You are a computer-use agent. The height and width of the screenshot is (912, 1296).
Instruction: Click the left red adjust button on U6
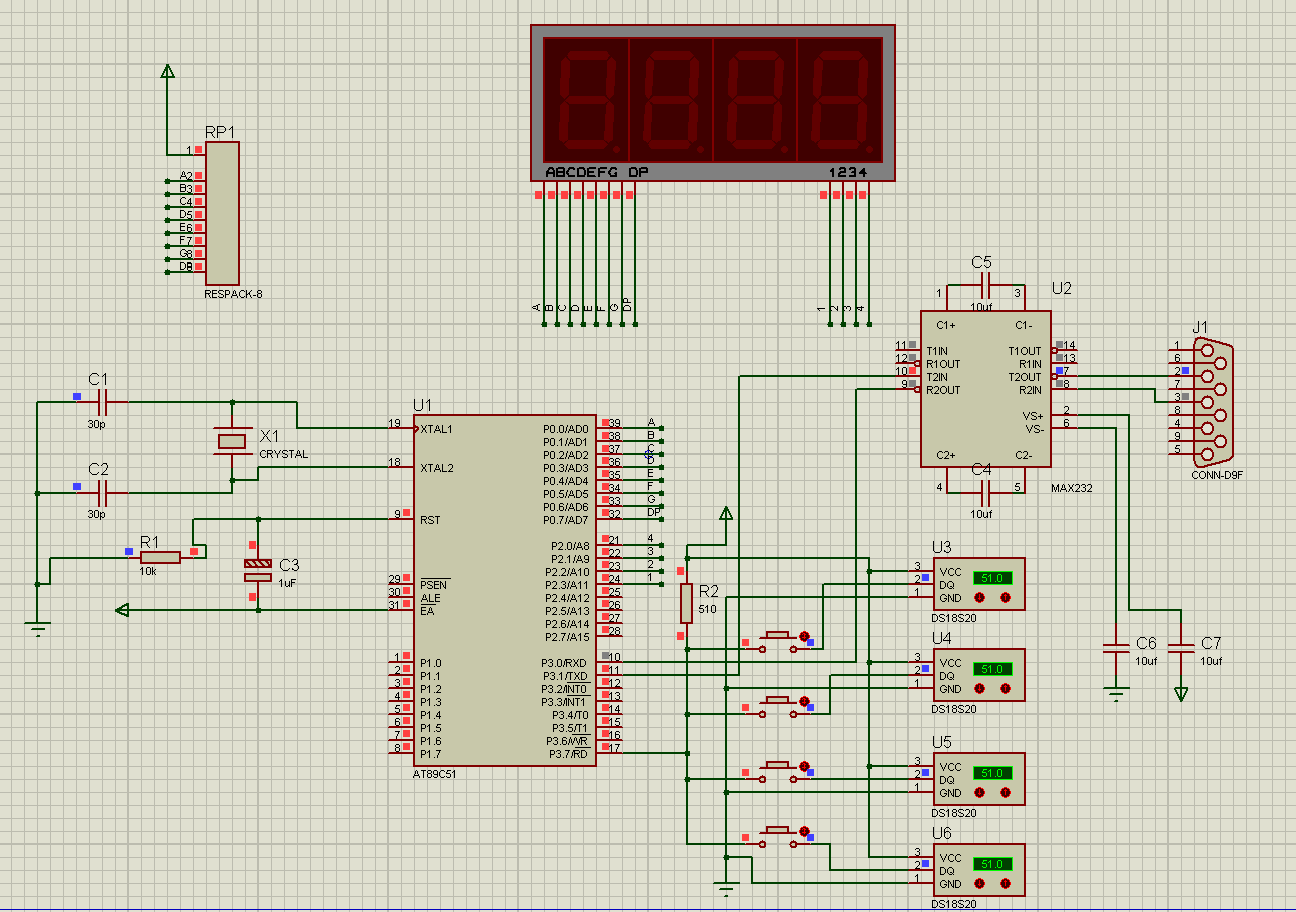[980, 884]
